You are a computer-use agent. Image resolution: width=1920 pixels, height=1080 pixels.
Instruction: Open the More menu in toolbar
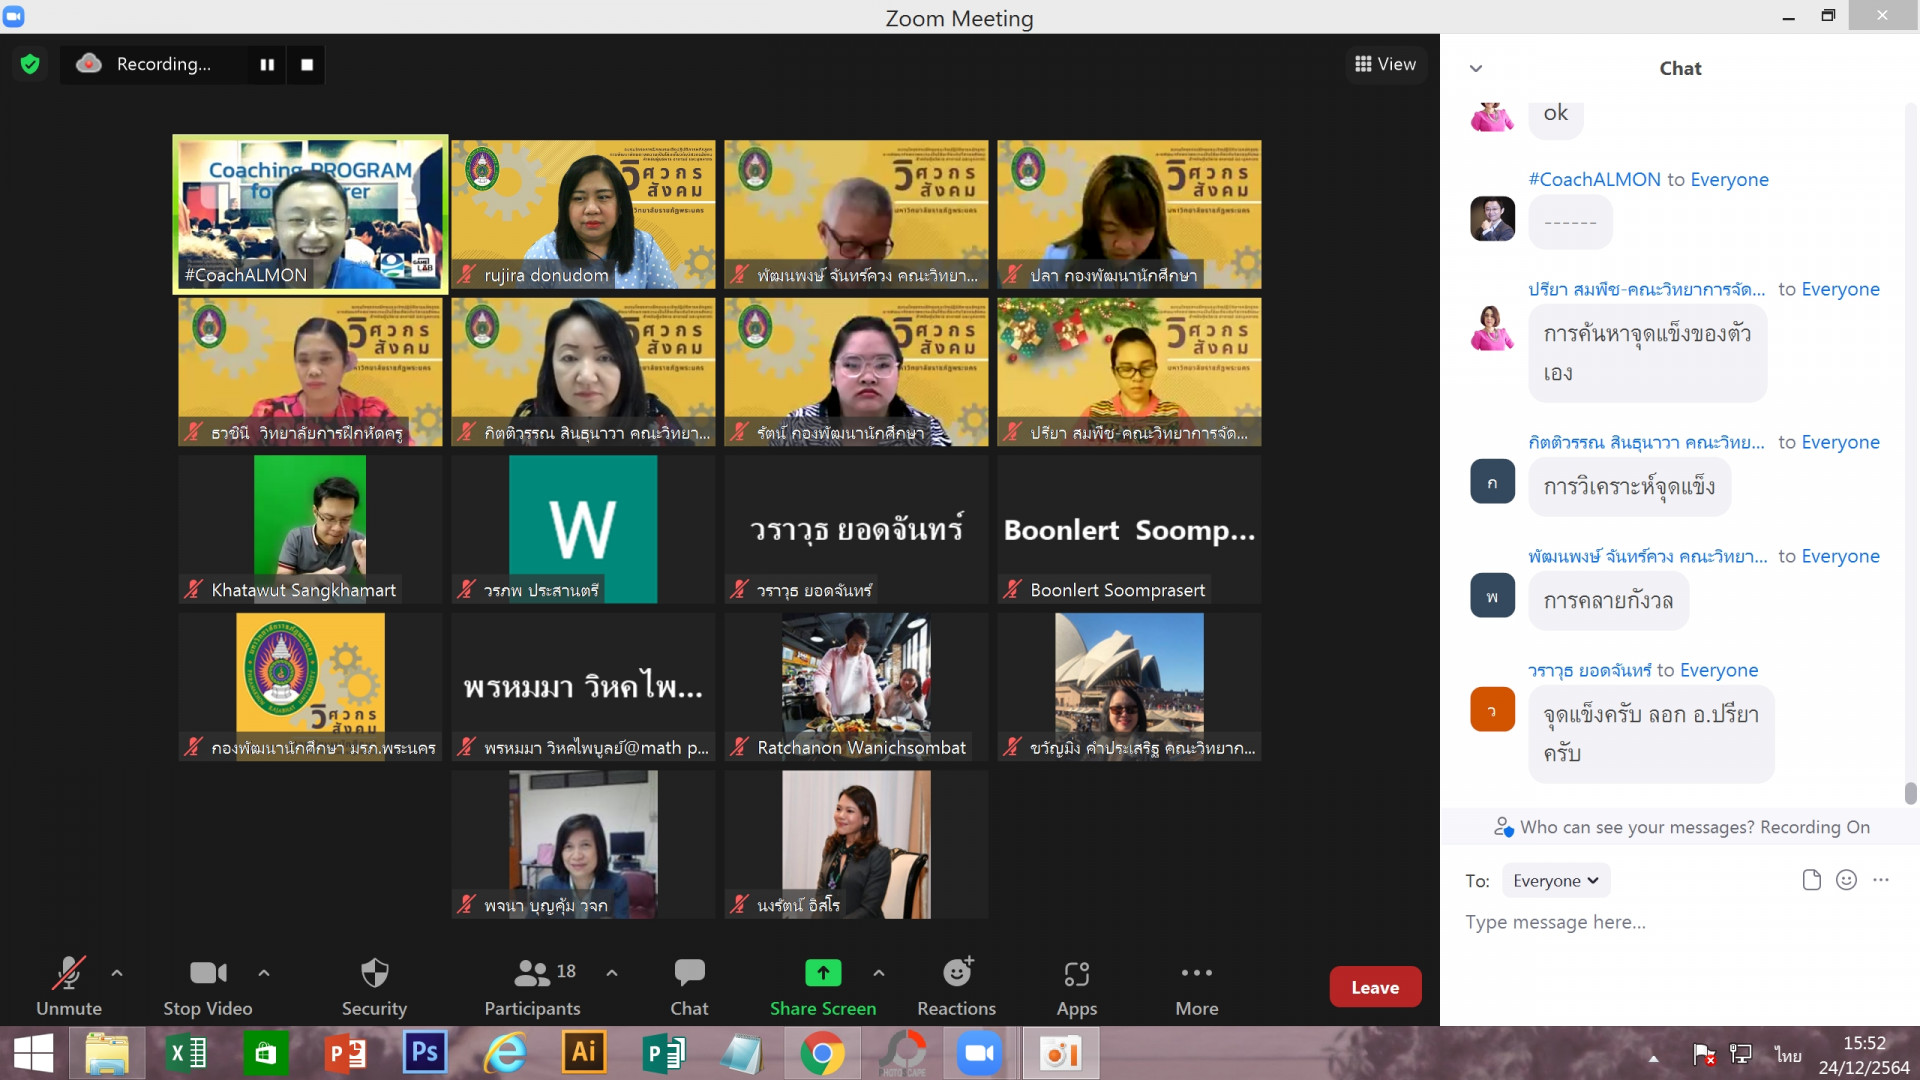[x=1196, y=973]
